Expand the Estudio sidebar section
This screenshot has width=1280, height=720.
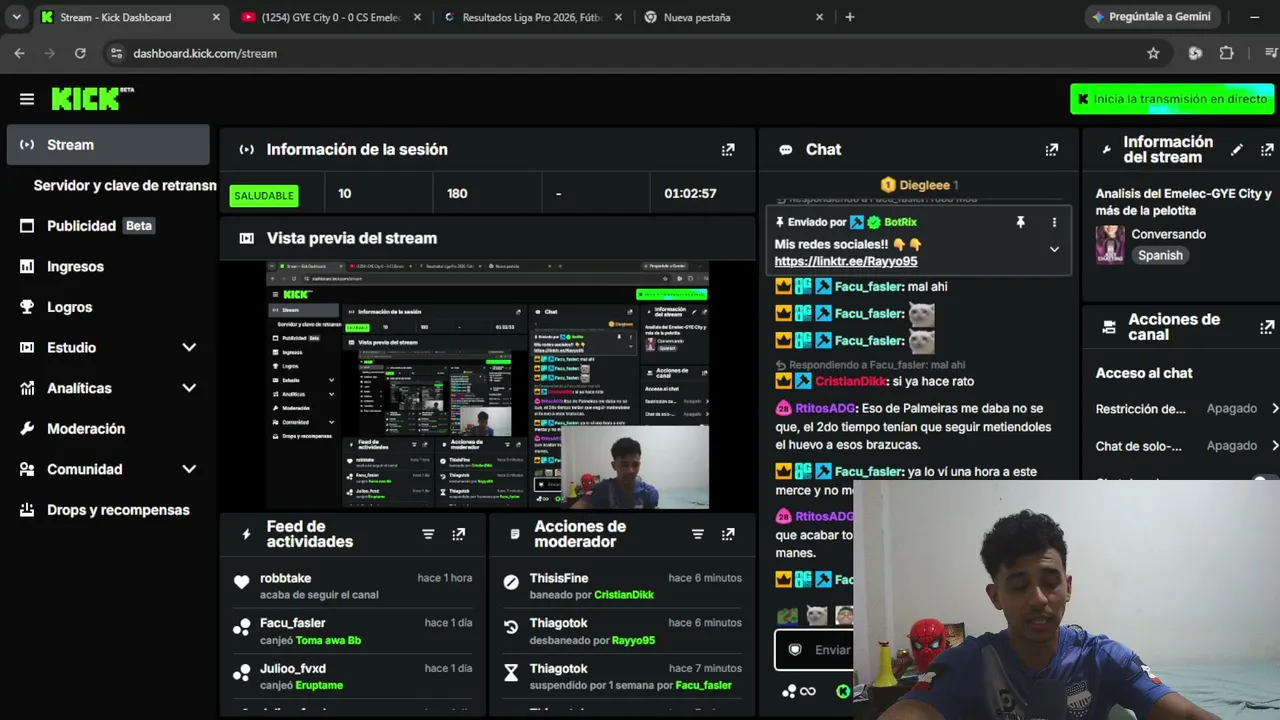[189, 348]
